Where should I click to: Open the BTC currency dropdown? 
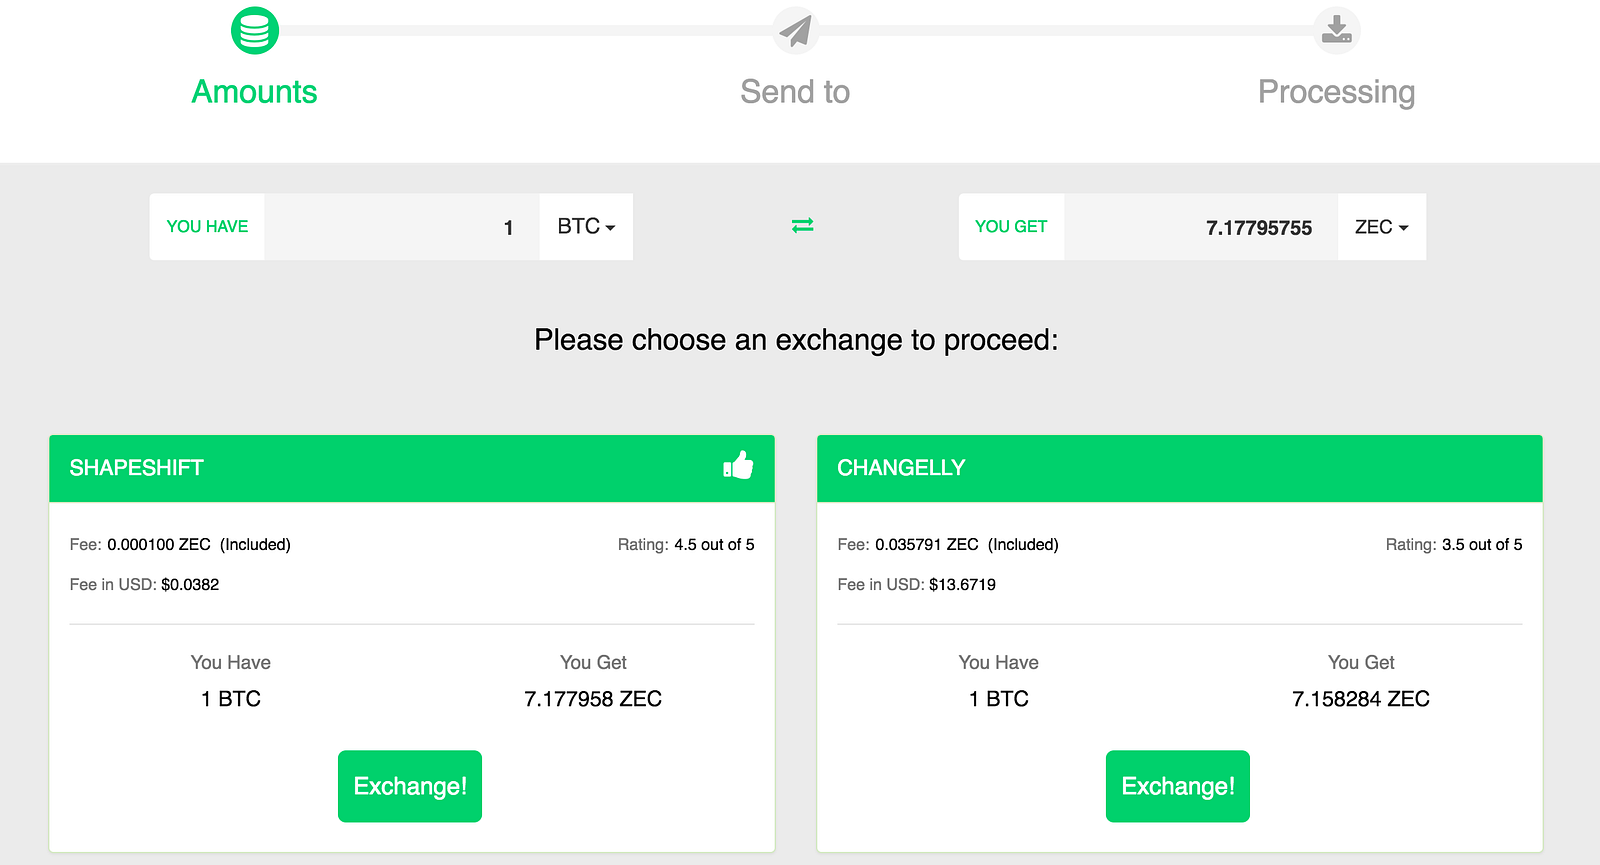pyautogui.click(x=586, y=227)
